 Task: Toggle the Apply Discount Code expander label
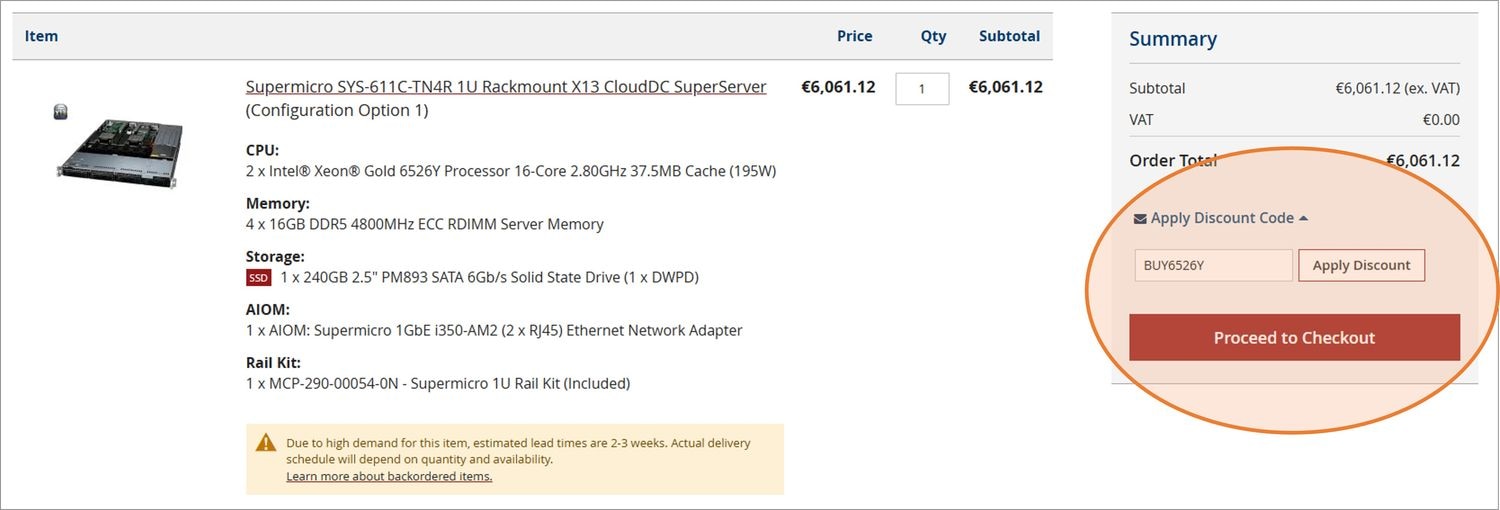click(x=1222, y=218)
